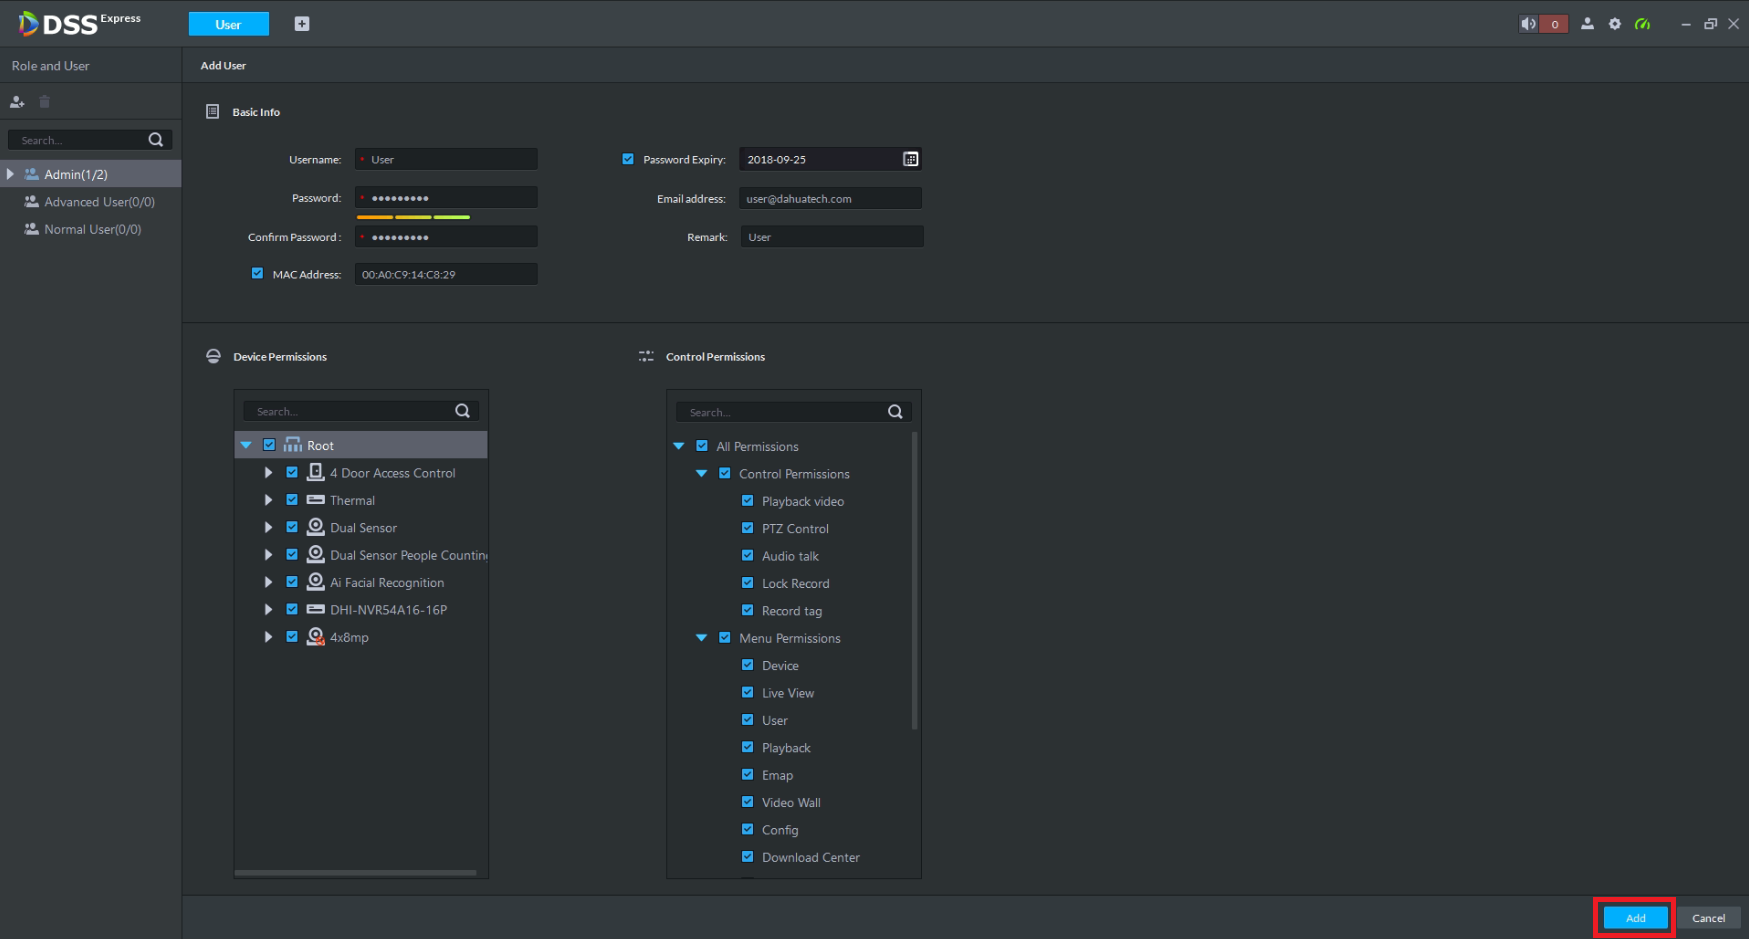Open the settings gear icon

tap(1614, 24)
